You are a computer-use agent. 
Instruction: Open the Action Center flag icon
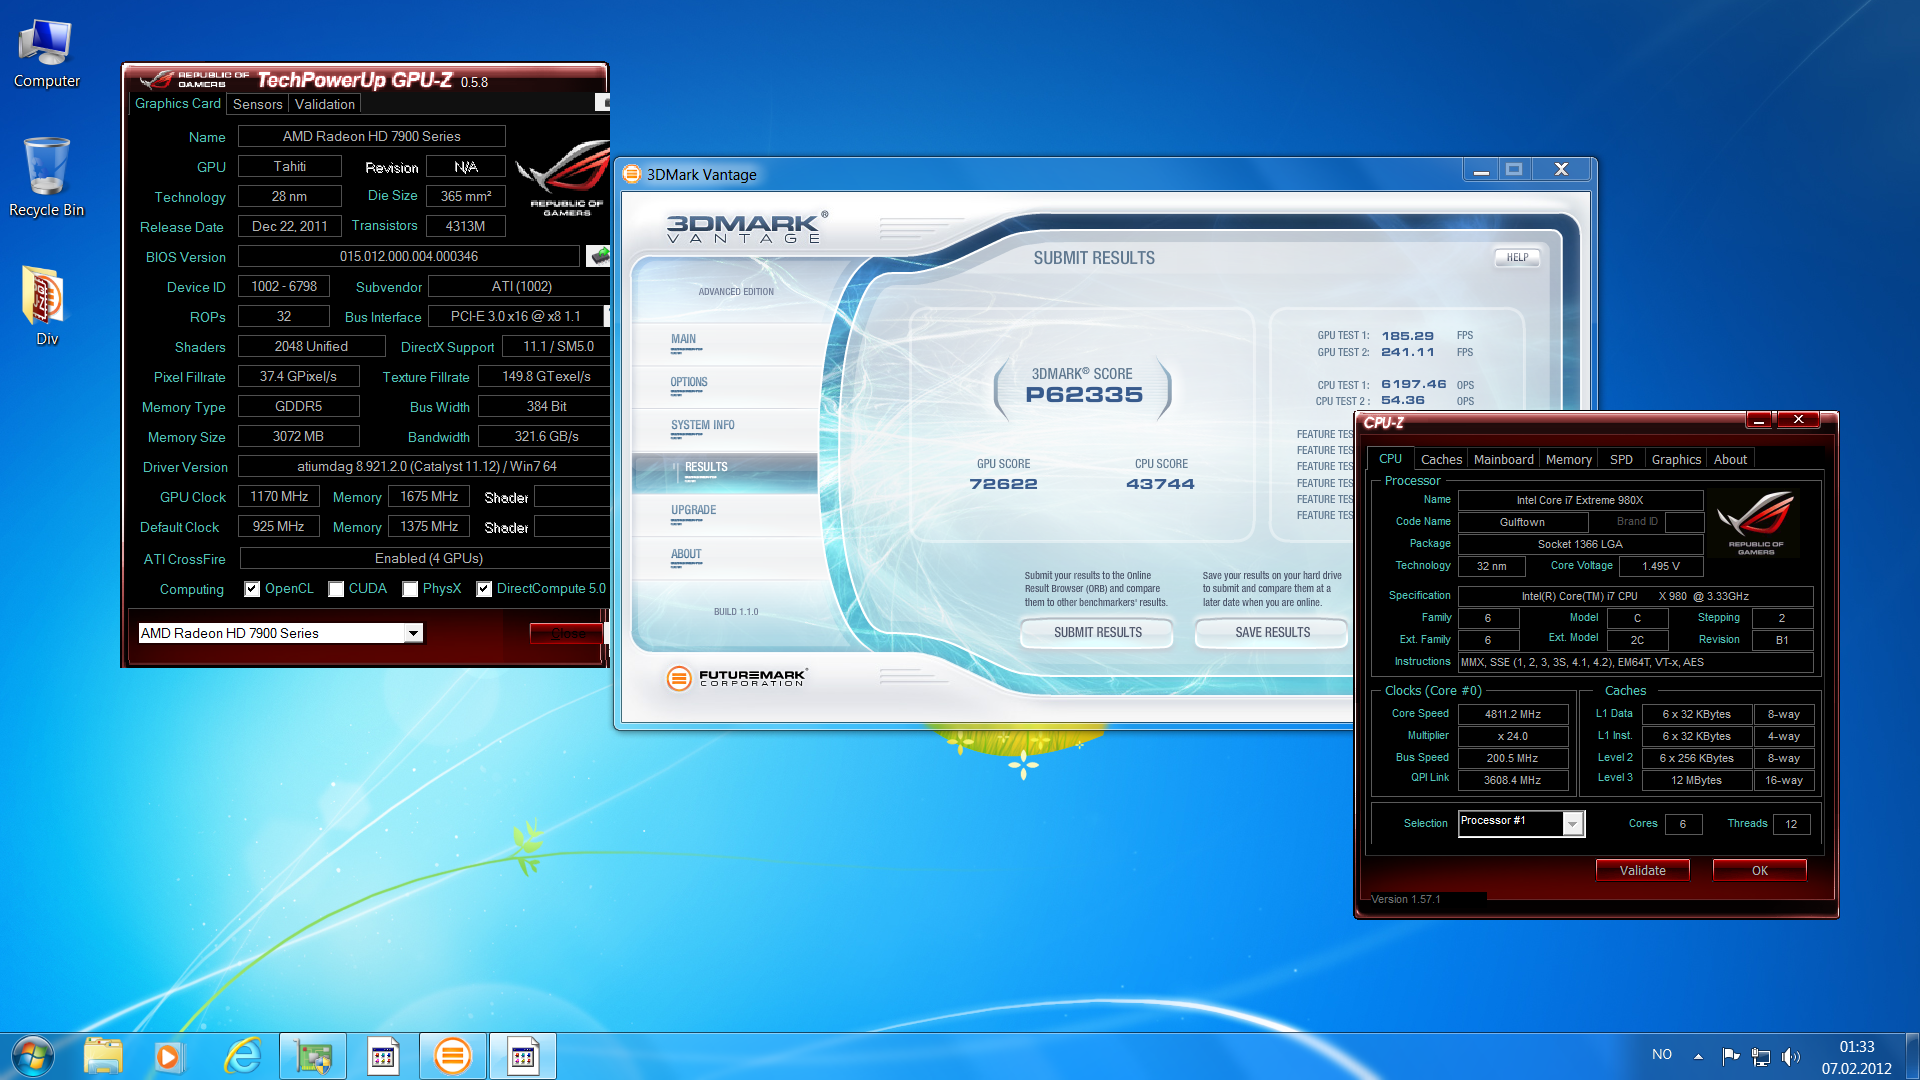point(1730,1056)
